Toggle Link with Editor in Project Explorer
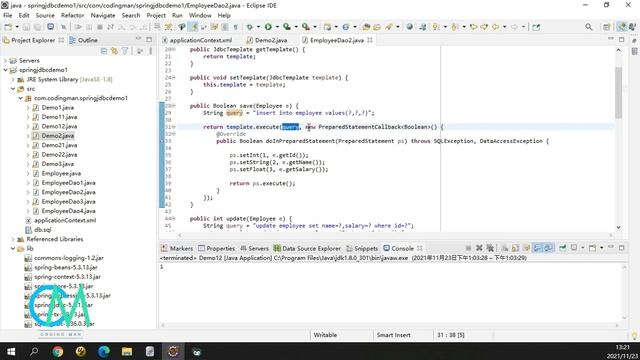The image size is (640, 360). [114, 51]
